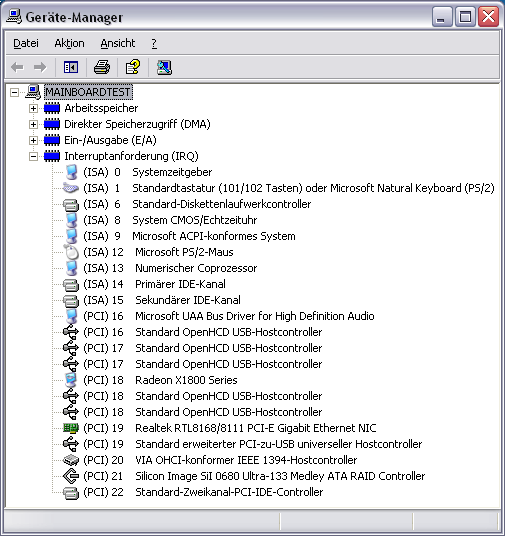Select Silicon Image SiI 0680 RAID Controller
Screen dimensions: 505x536
click(x=280, y=476)
